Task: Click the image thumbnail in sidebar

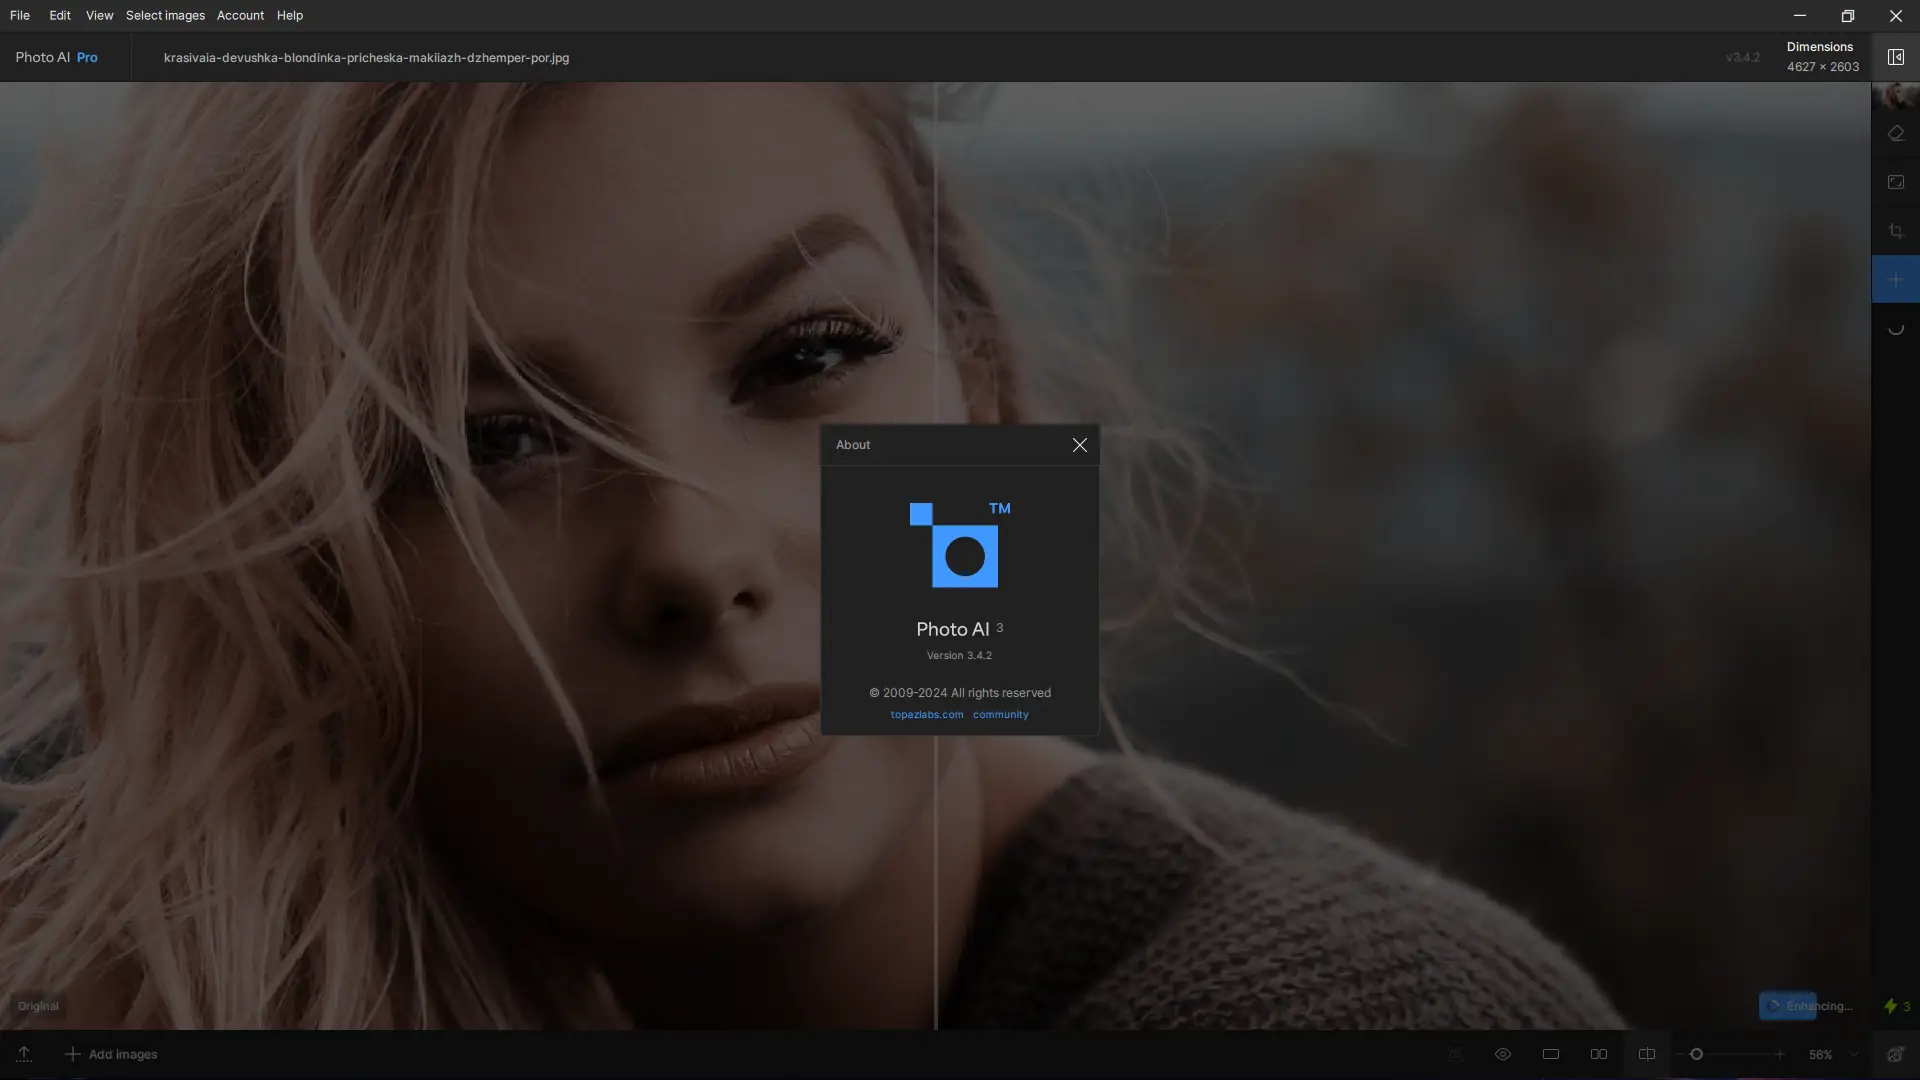Action: click(1895, 97)
